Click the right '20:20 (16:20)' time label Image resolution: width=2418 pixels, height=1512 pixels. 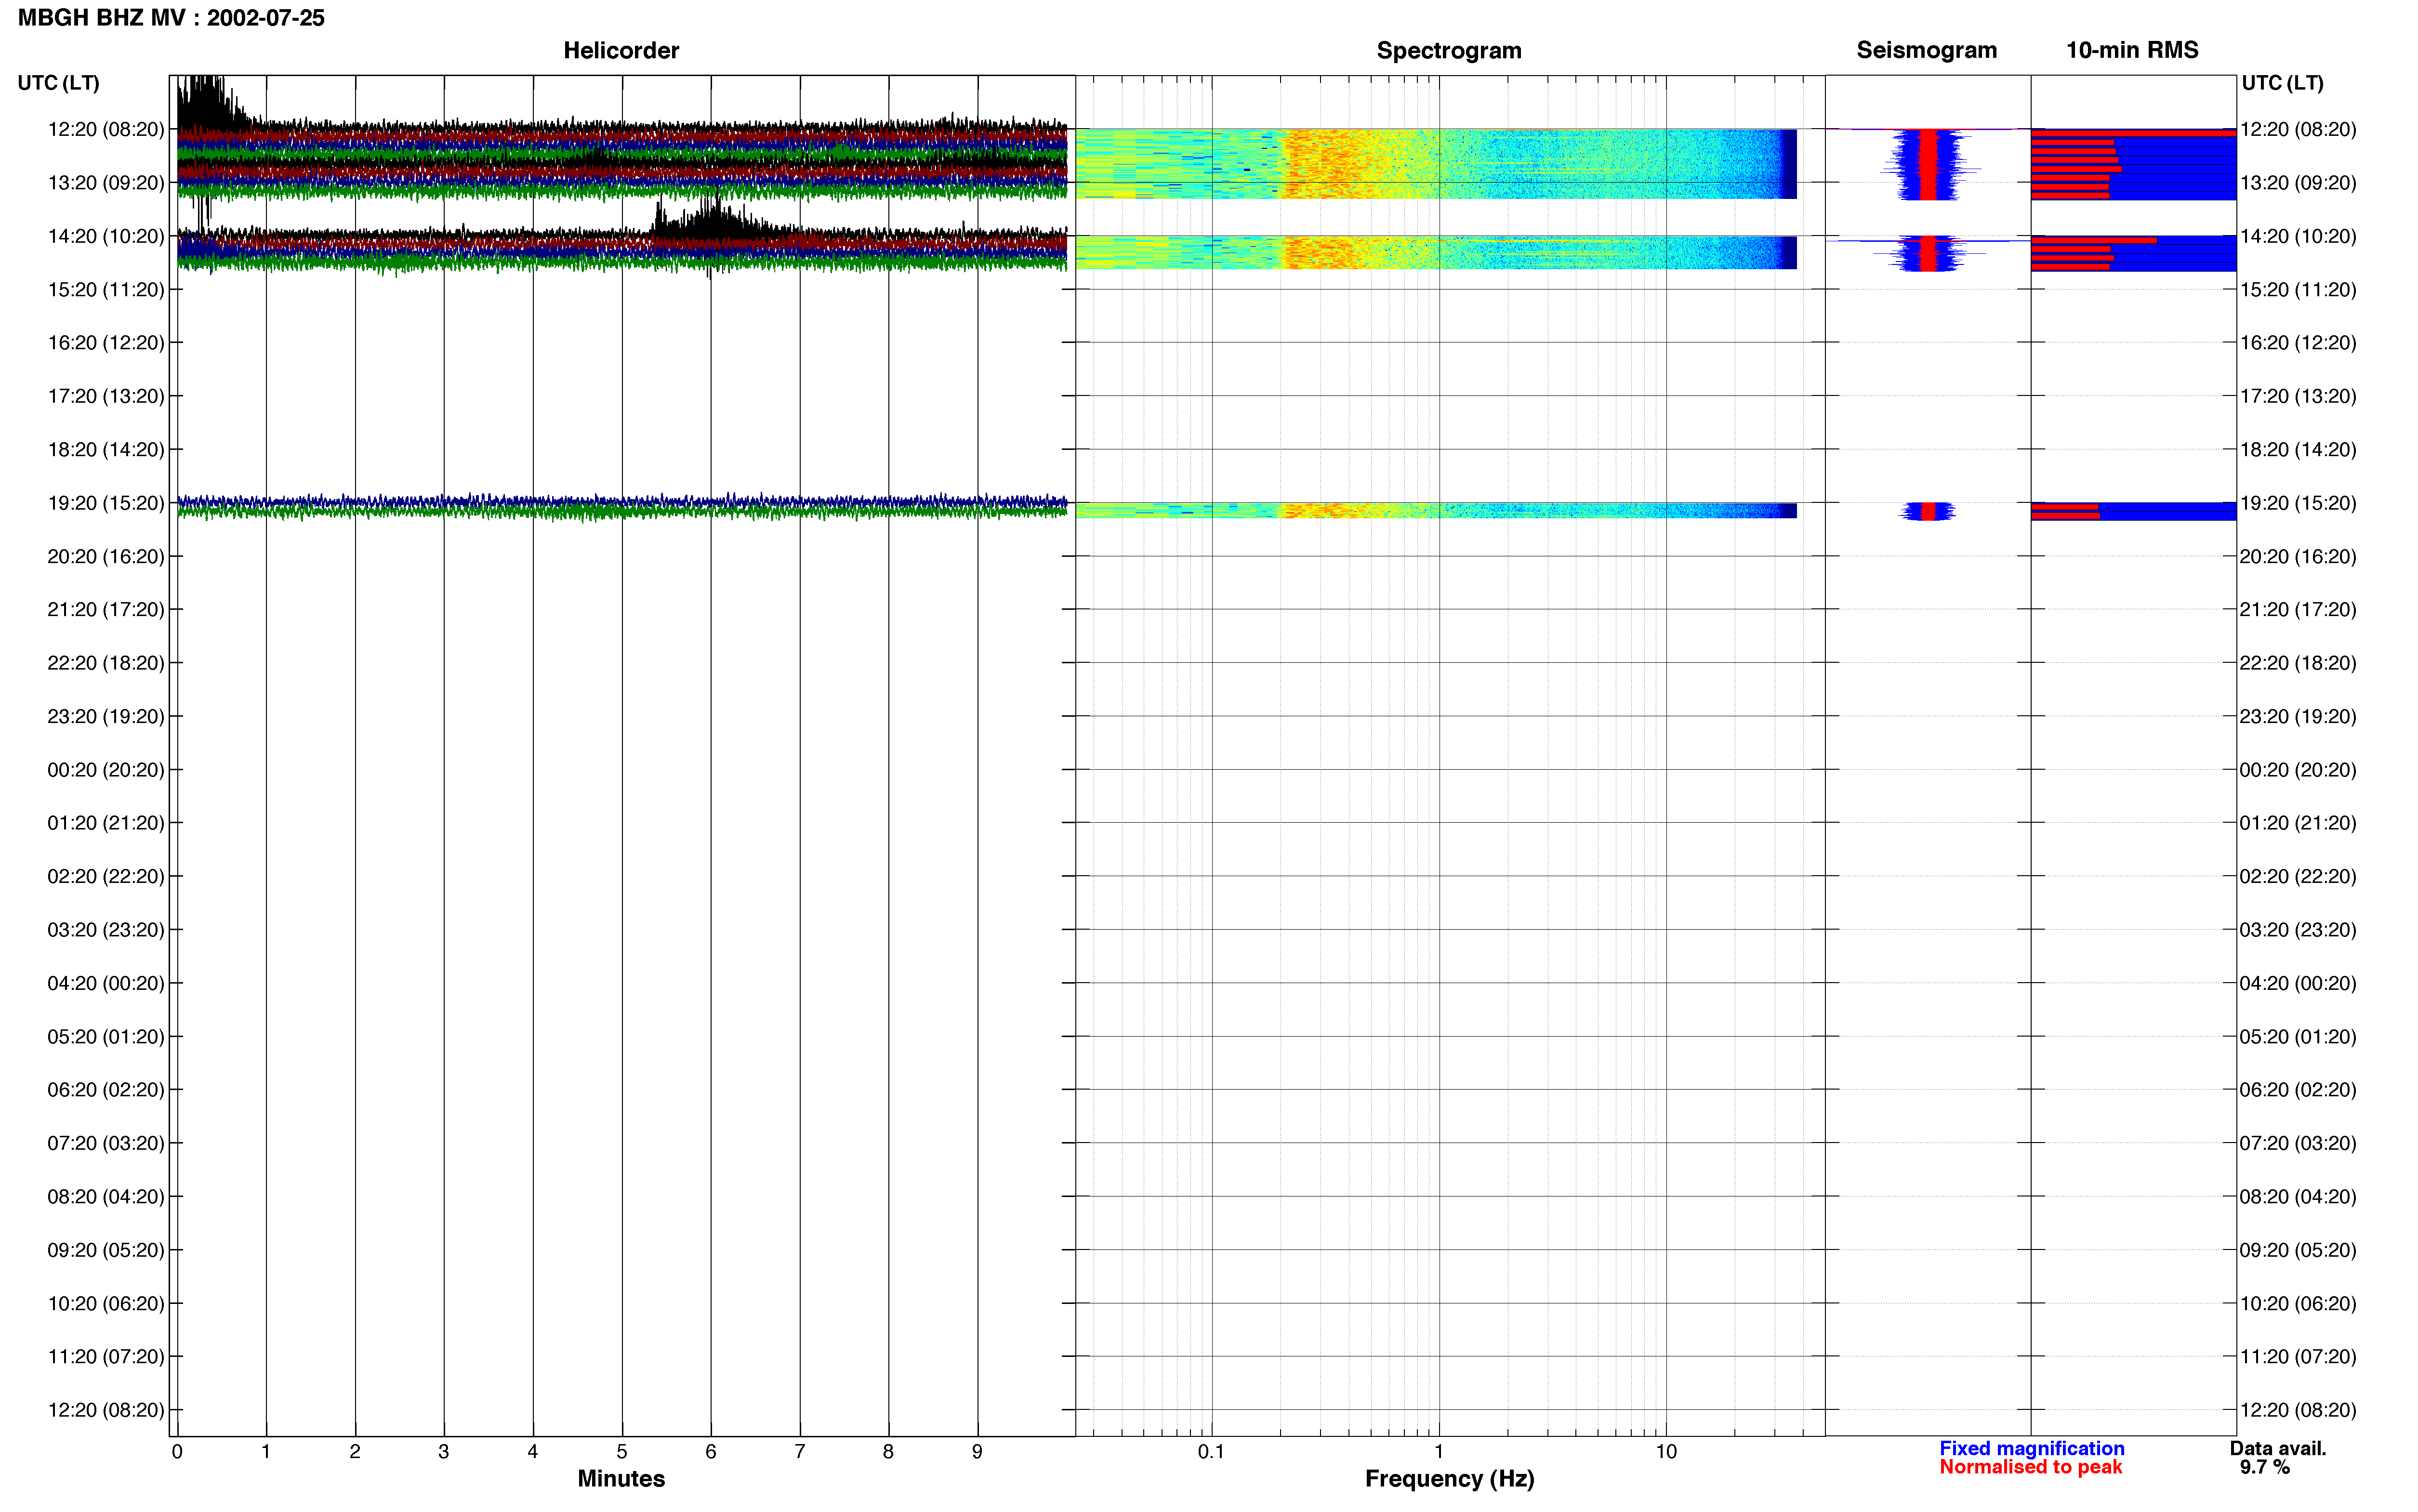tap(2298, 556)
